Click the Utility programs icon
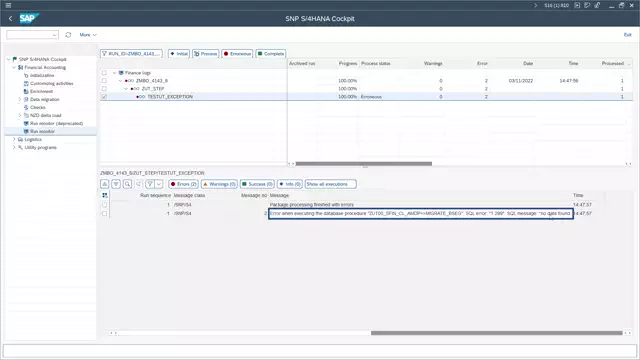Screen dimensions: 640x360 click(20, 147)
